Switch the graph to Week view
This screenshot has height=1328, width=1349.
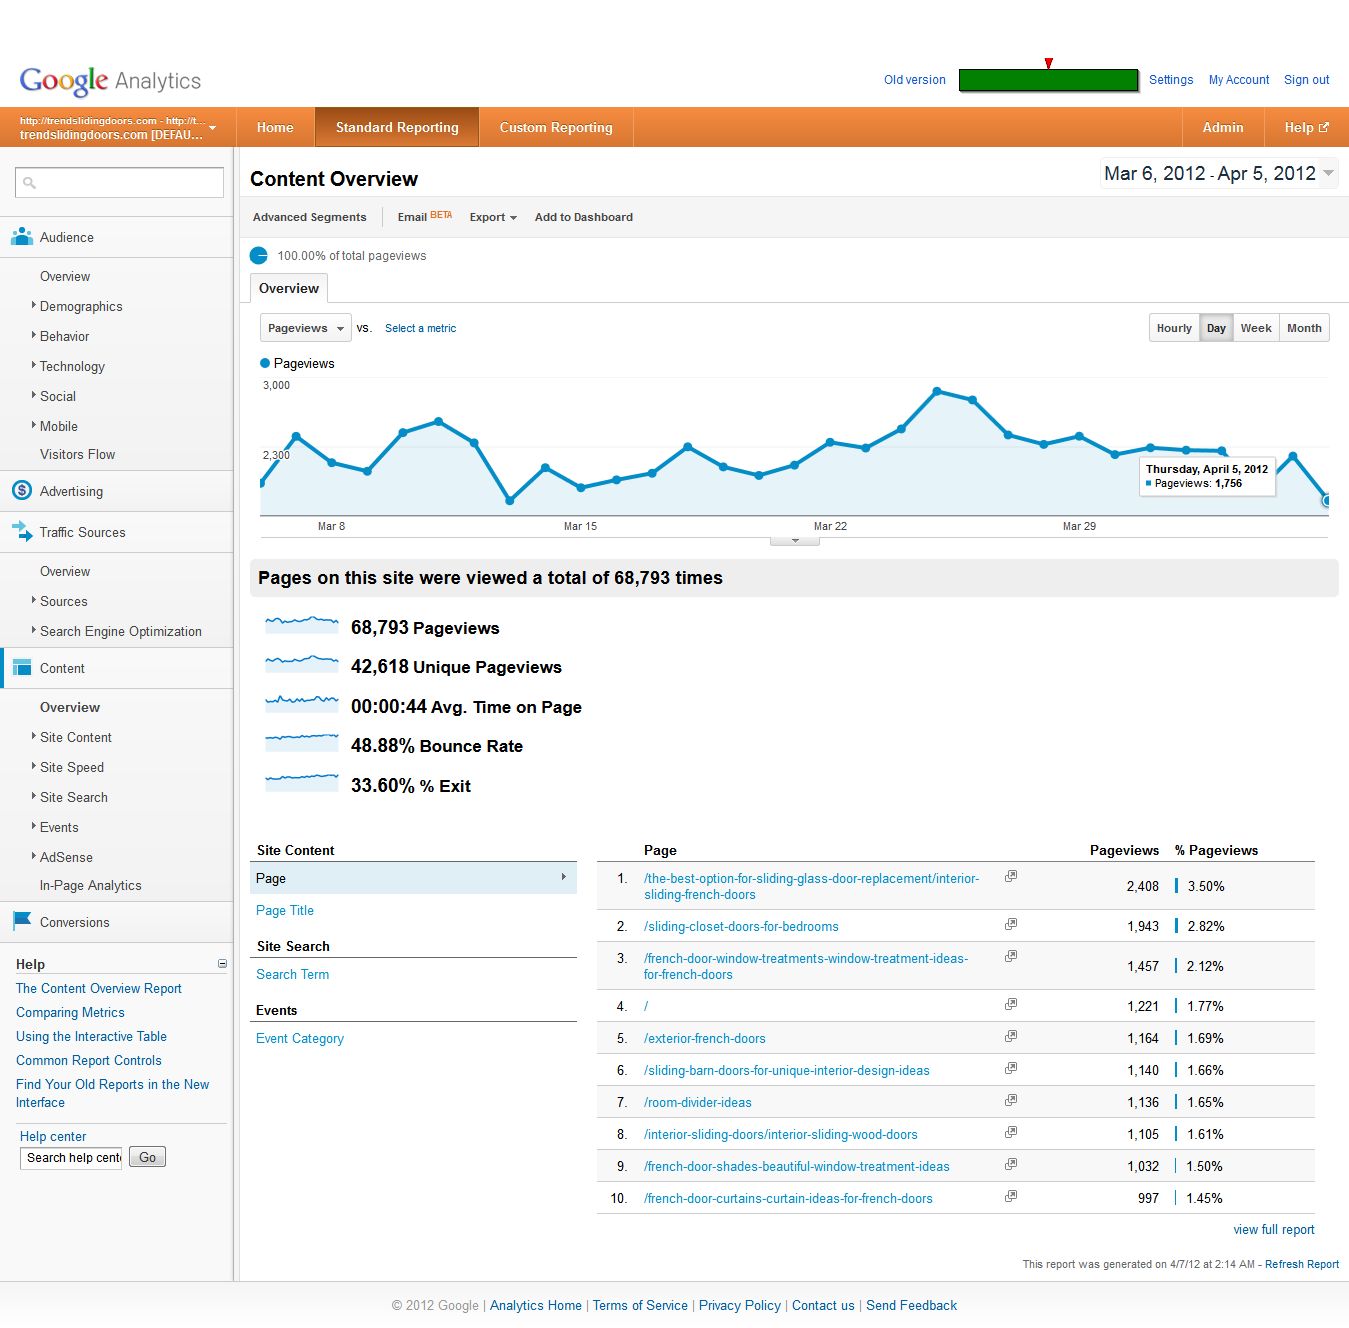coord(1256,328)
